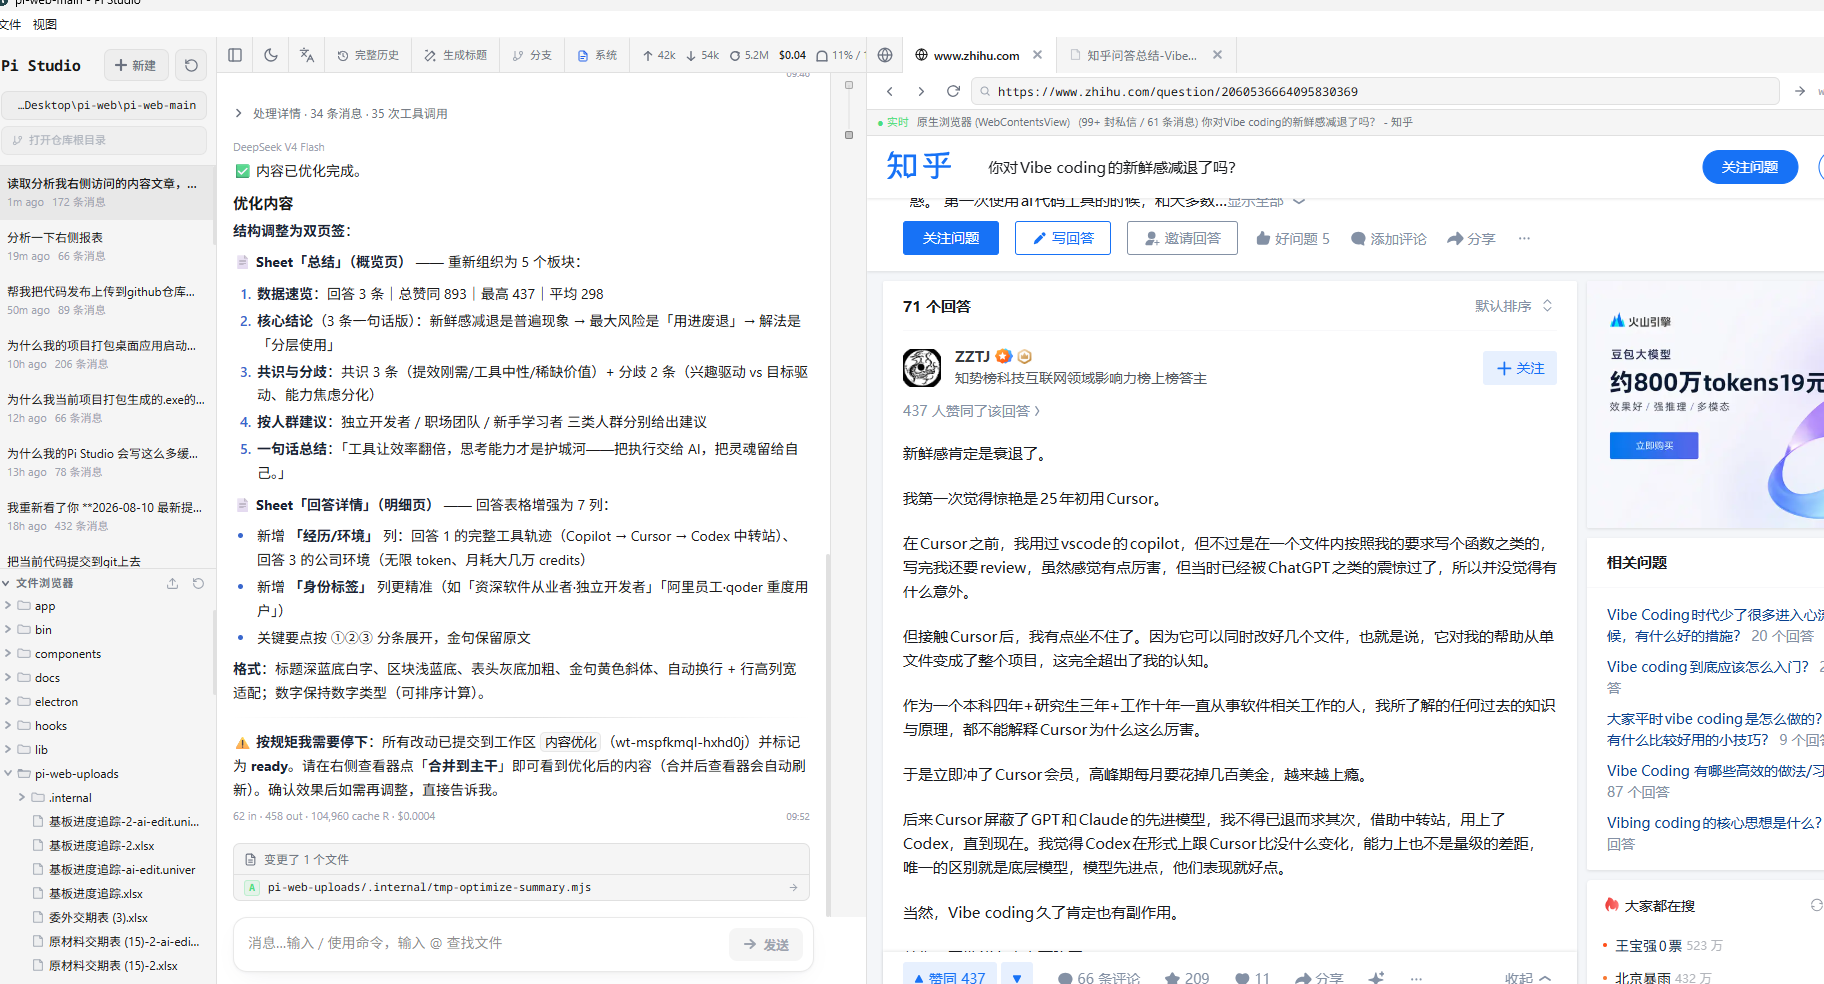The image size is (1824, 984).
Task: Click the zhihu URL address field
Action: coord(1375,91)
